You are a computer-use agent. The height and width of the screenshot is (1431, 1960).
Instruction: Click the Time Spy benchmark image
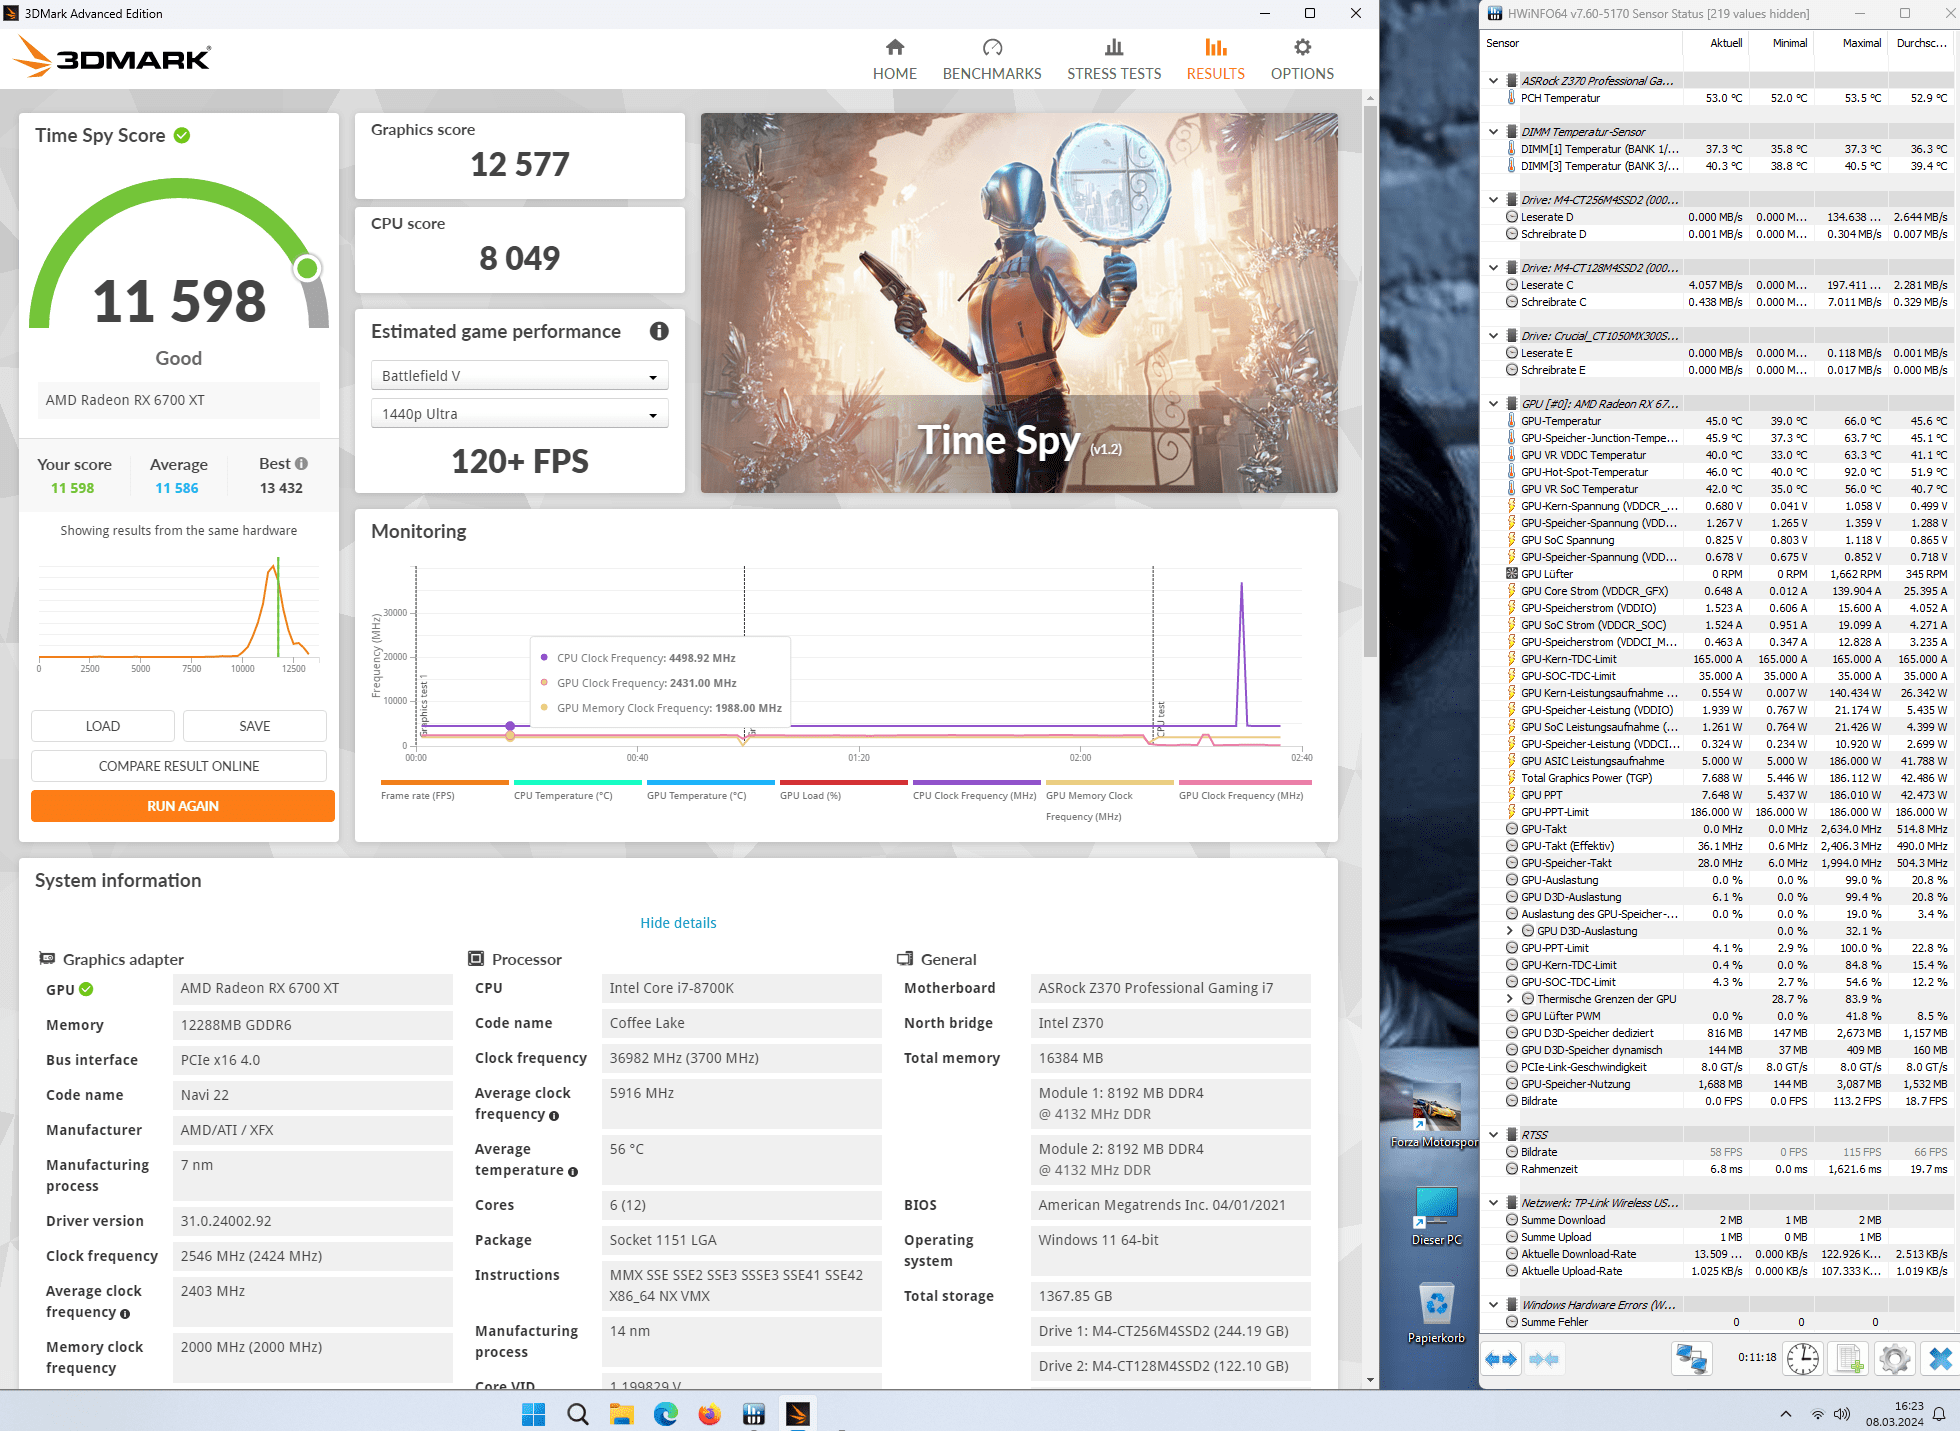[1019, 302]
